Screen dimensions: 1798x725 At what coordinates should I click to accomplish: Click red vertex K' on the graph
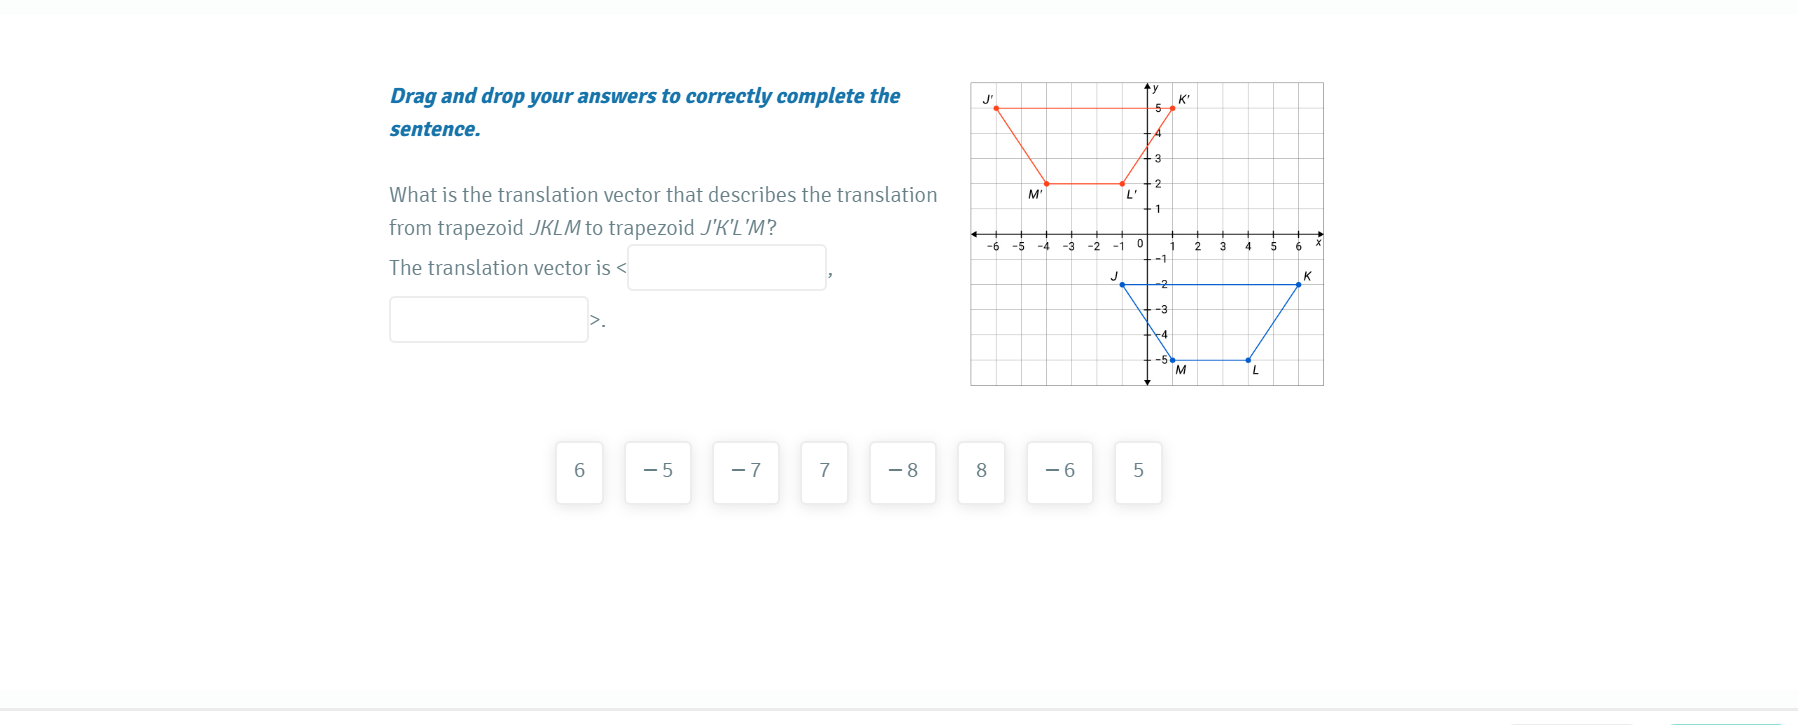(1172, 108)
